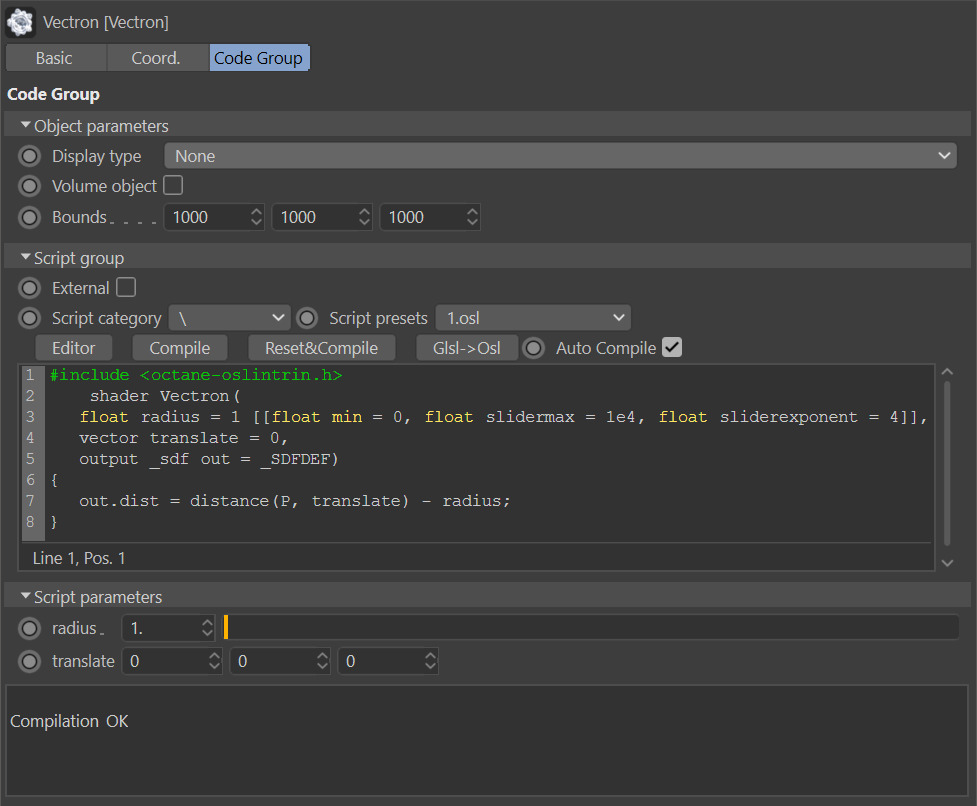Click the animation dot beside Display type
This screenshot has height=806, width=977.
[29, 156]
